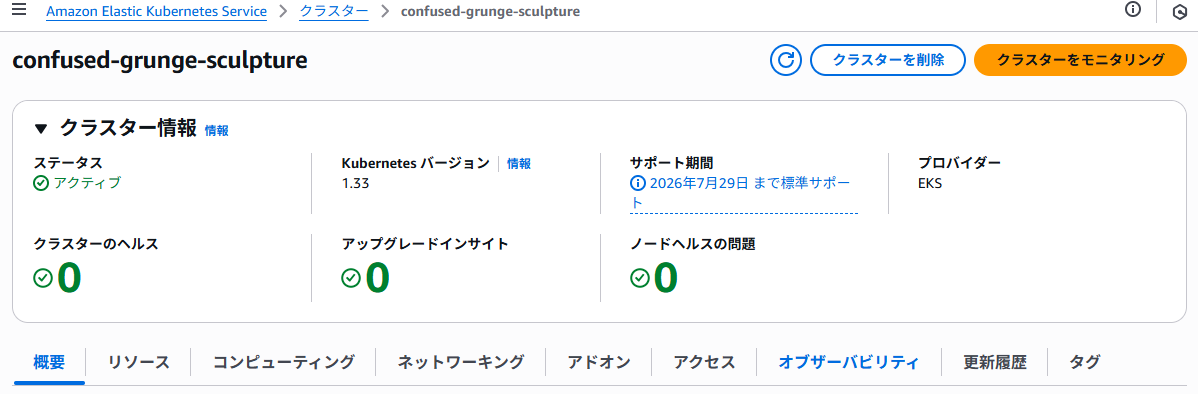Click the check icon under クラスターのヘルス
Screen dimensions: 1198x394
[44, 278]
